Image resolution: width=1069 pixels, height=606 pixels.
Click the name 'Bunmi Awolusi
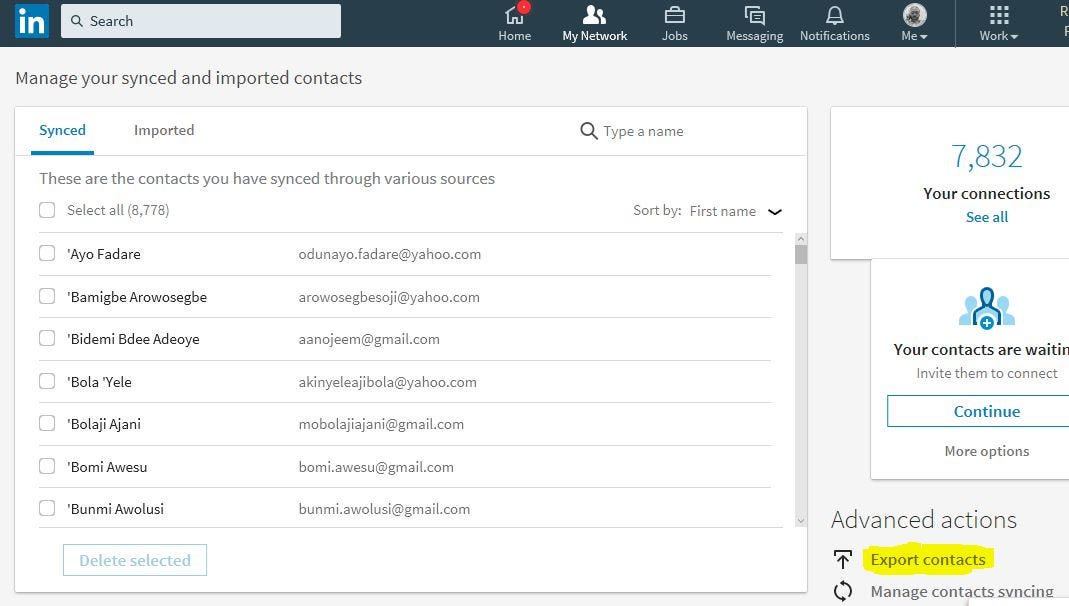tap(115, 509)
